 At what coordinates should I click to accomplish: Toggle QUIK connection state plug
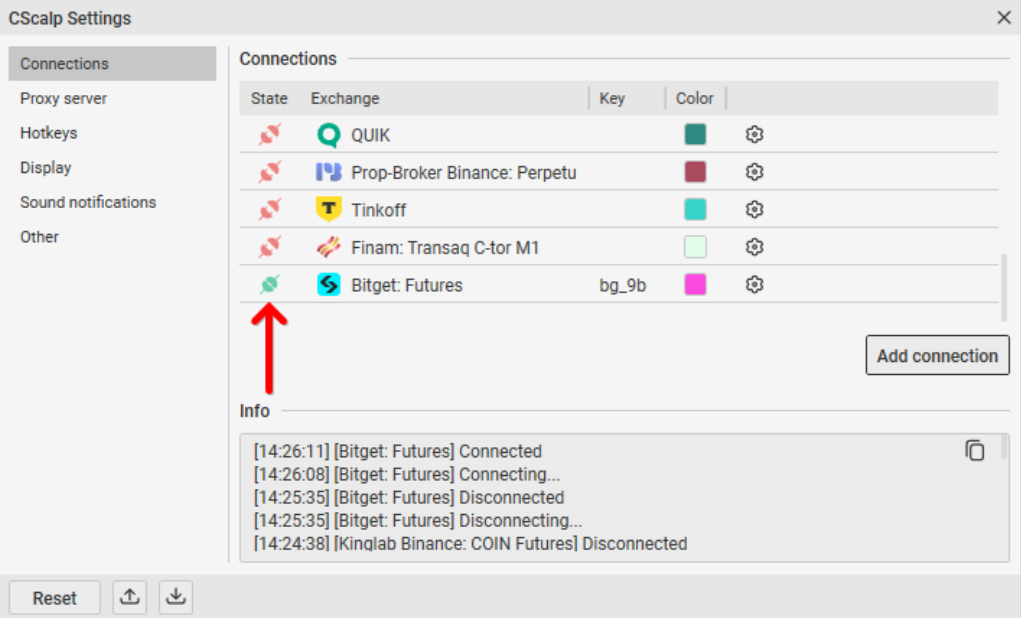click(269, 135)
